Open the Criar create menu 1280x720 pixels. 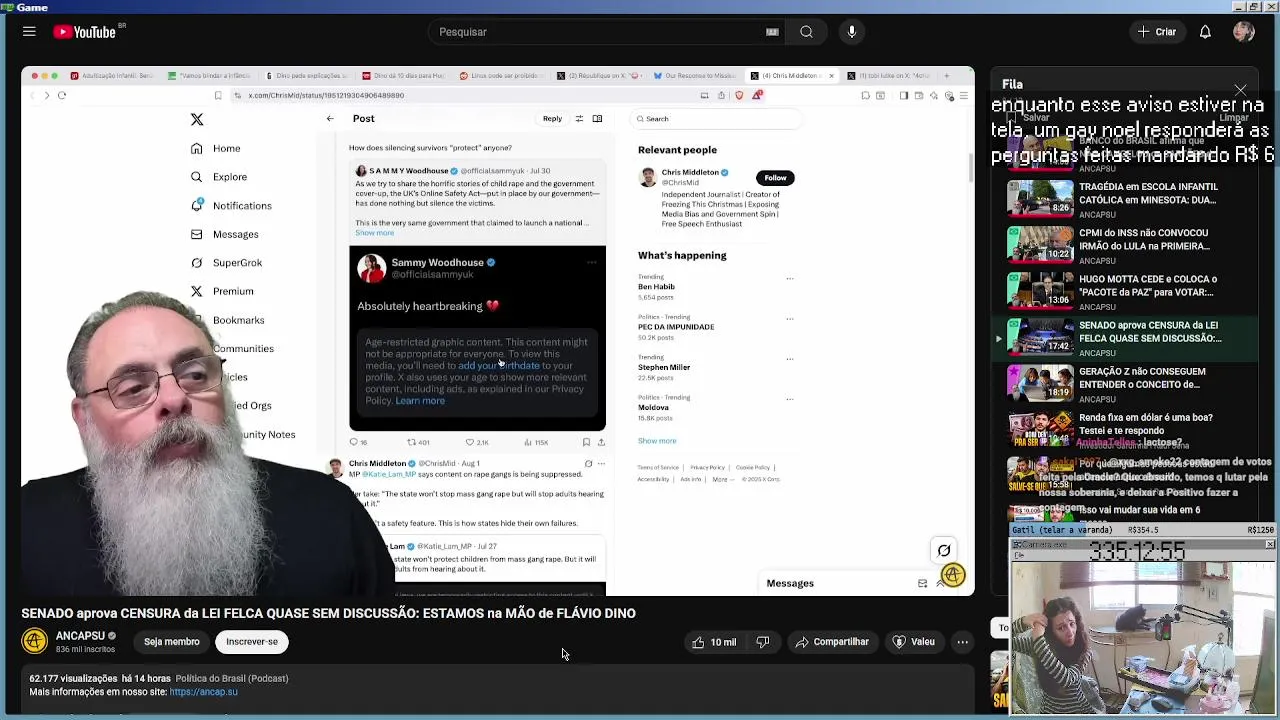(1157, 32)
